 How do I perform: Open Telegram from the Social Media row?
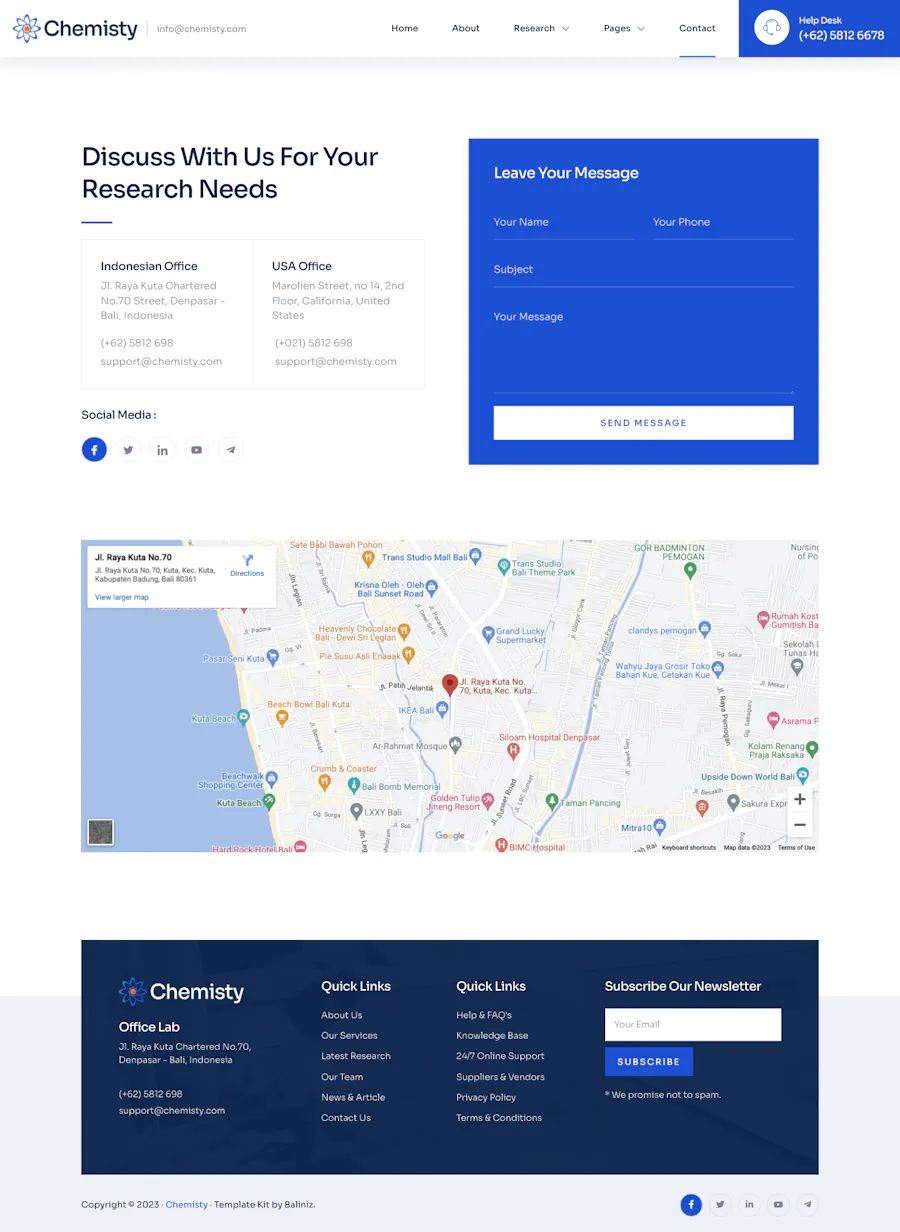pos(231,450)
